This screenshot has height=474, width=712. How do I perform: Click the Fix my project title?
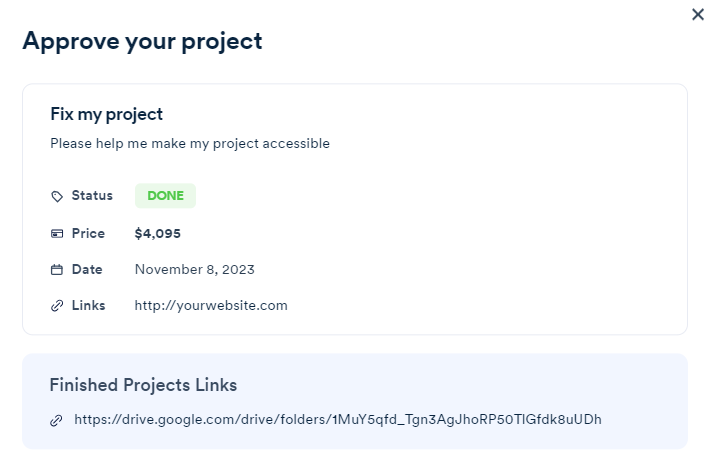click(x=106, y=114)
